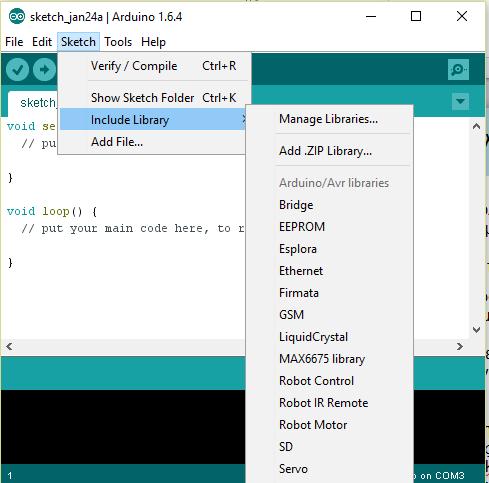Click the editor scroll down arrow
Image resolution: width=489 pixels, height=483 pixels.
[476, 330]
